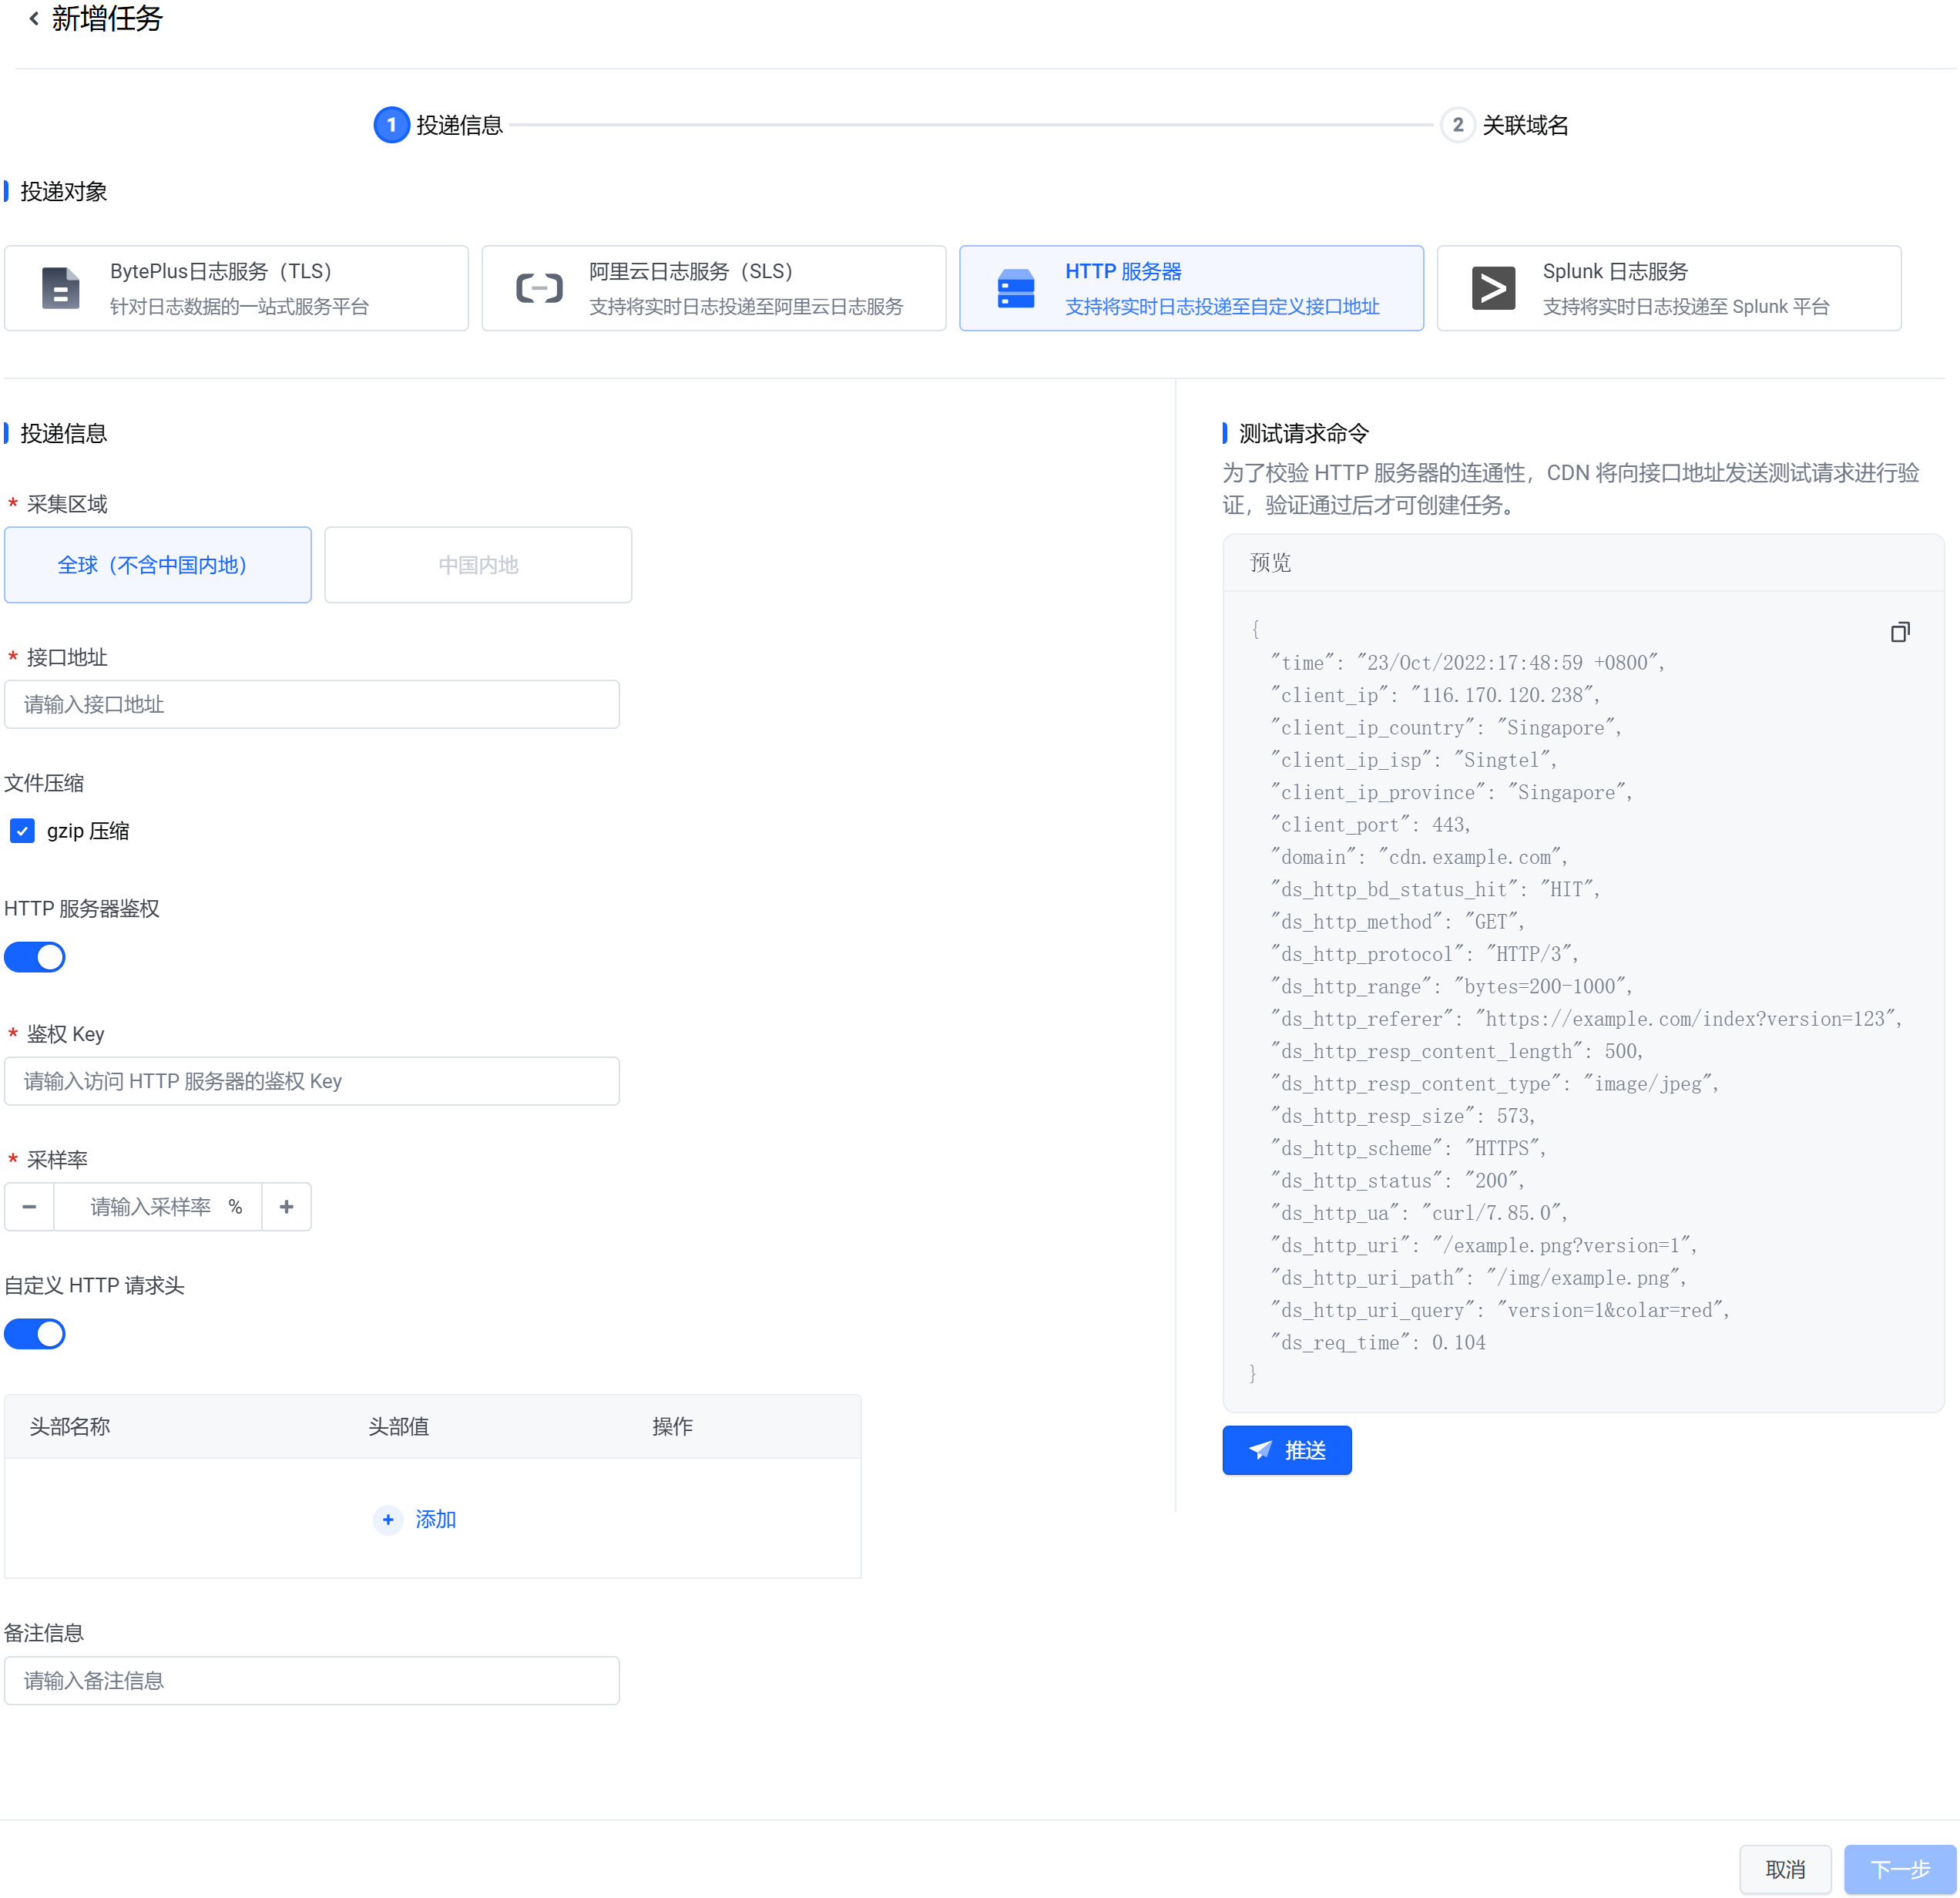The width and height of the screenshot is (1960, 1898).
Task: Select 全球（不含中国内地）region option
Action: (x=157, y=565)
